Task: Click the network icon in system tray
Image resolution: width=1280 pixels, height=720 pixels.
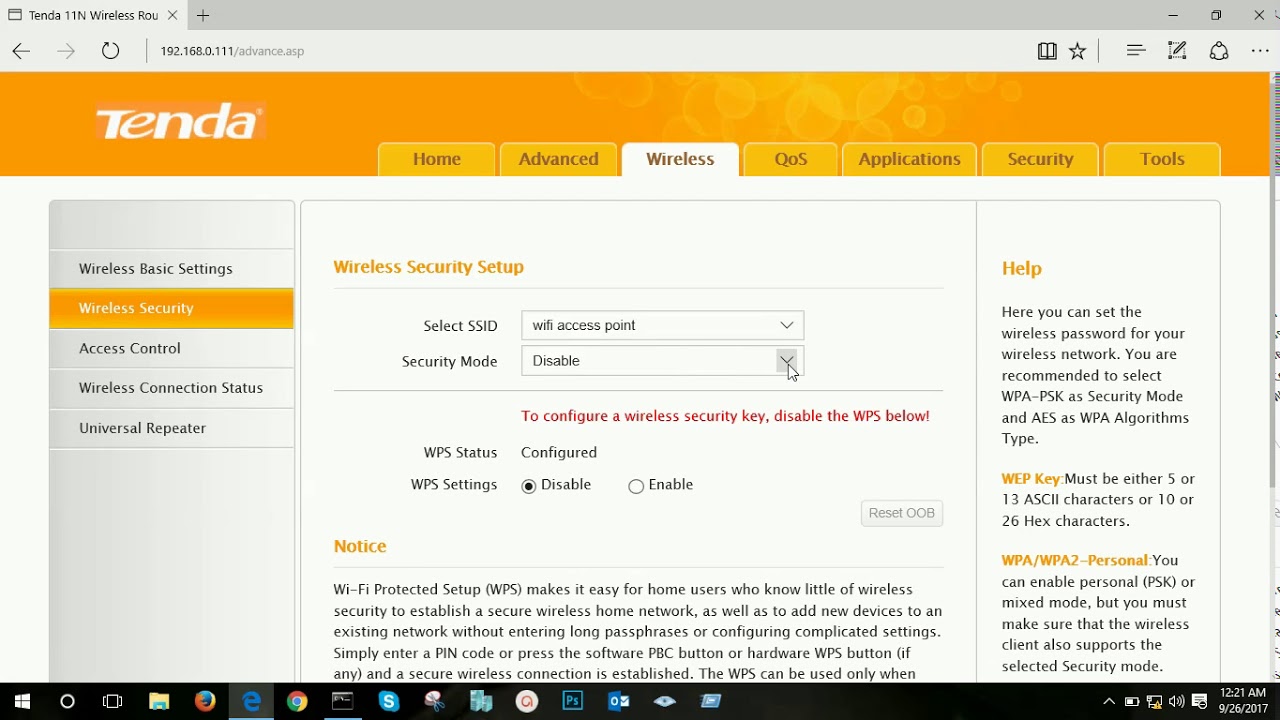Action: 1155,701
